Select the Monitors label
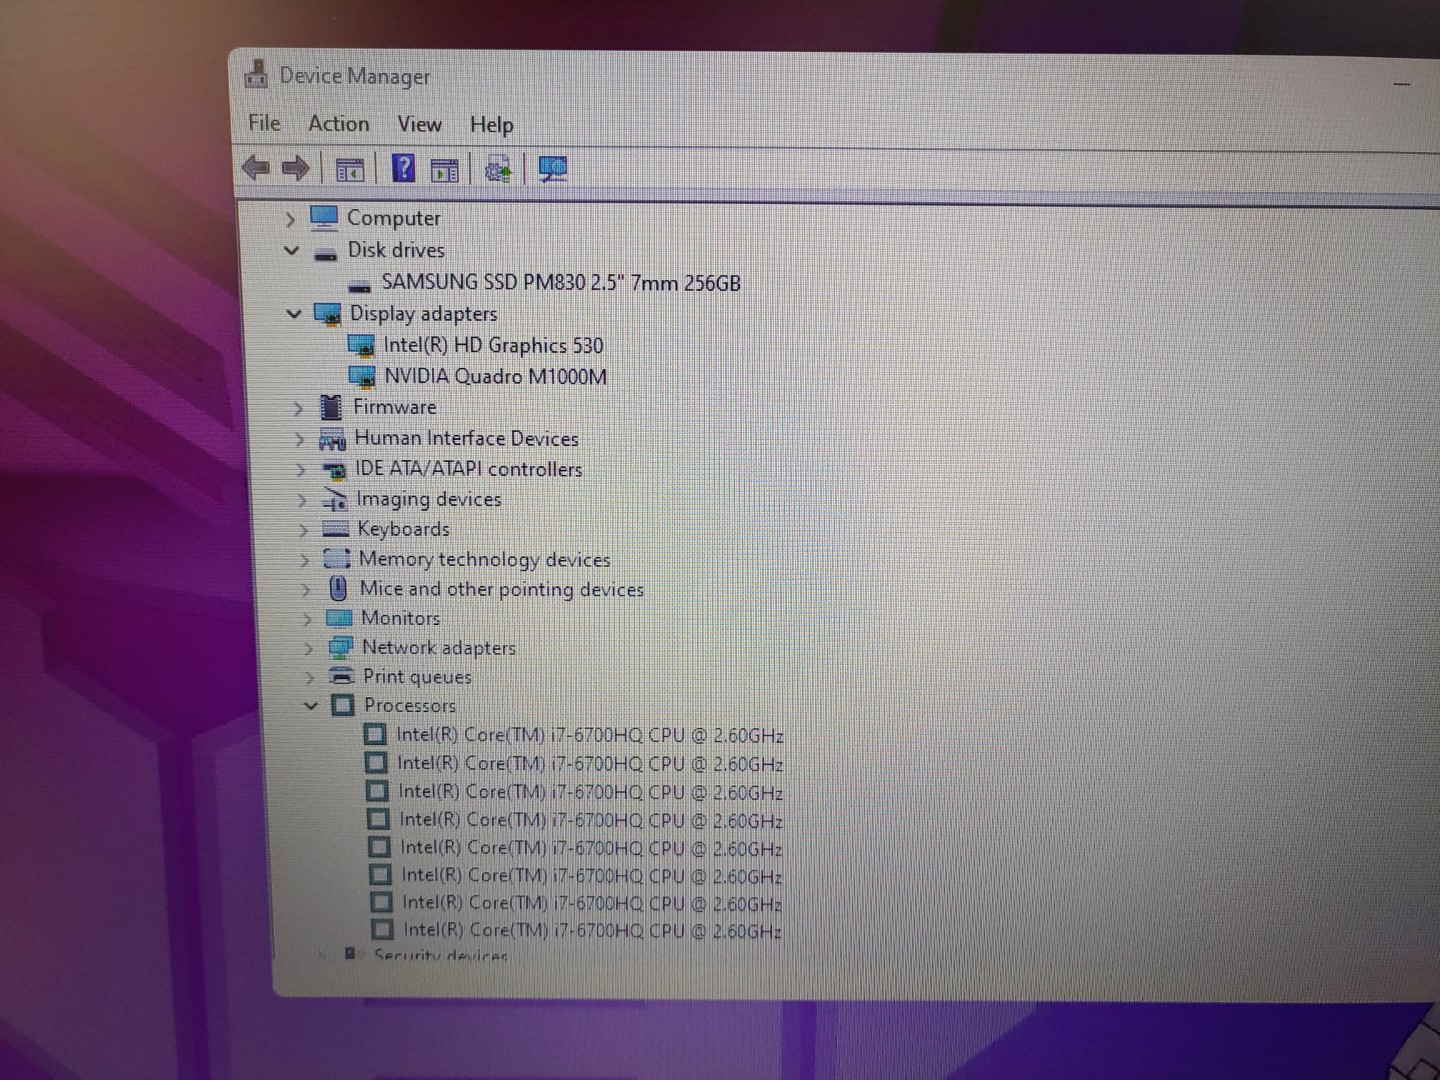Viewport: 1440px width, 1080px height. 400,618
